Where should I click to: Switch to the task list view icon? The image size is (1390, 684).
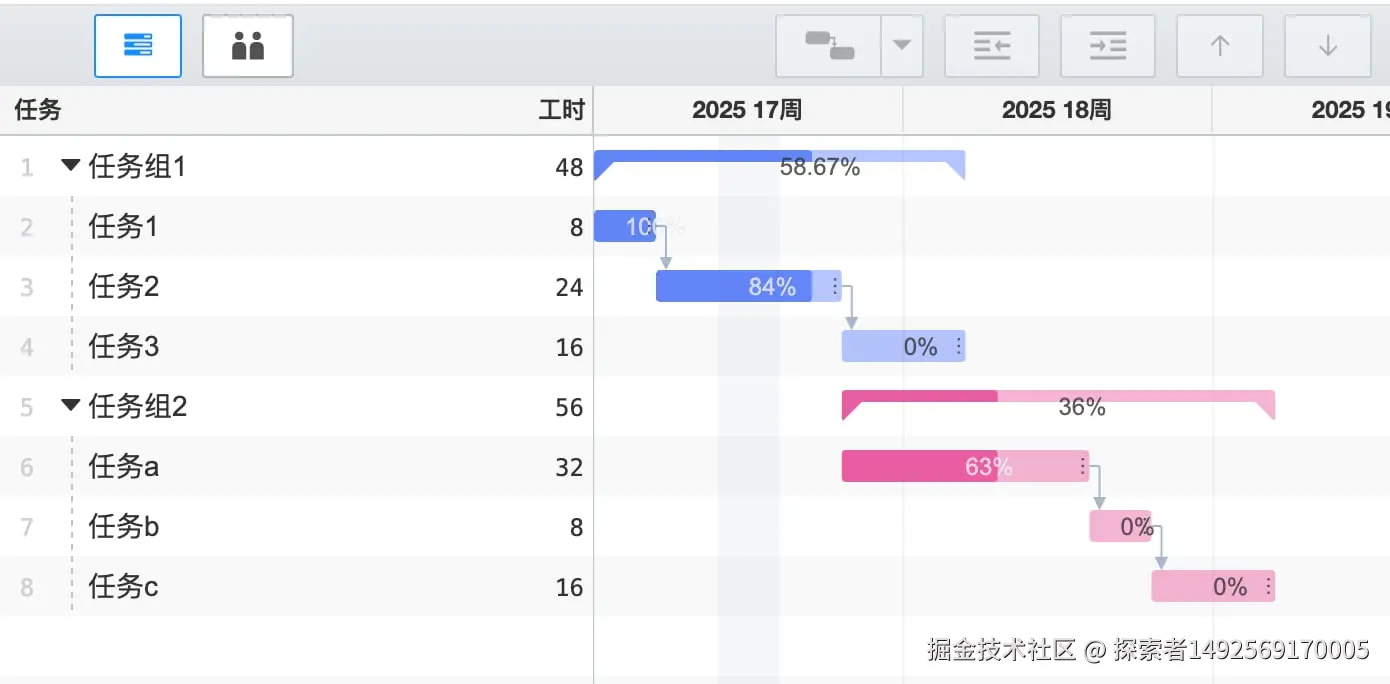(138, 46)
